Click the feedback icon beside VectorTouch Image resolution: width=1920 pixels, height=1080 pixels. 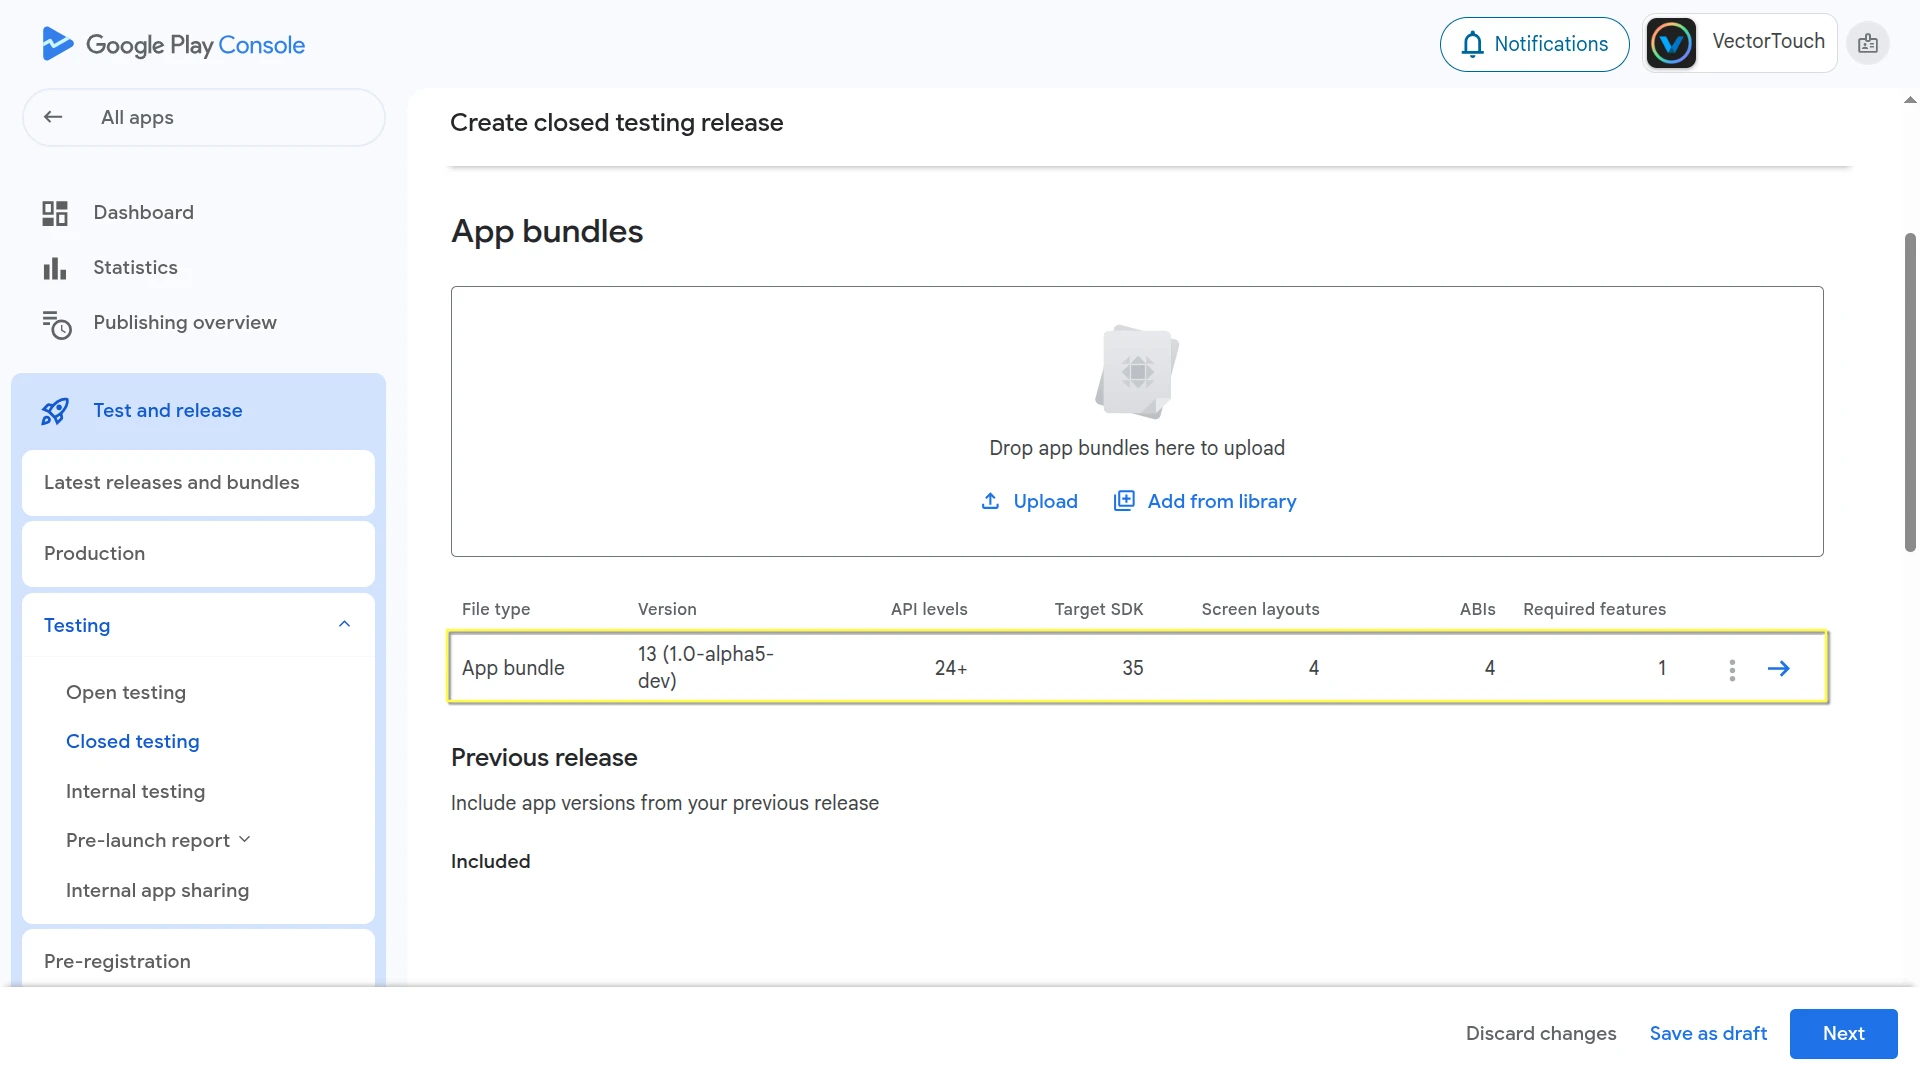pyautogui.click(x=1867, y=44)
